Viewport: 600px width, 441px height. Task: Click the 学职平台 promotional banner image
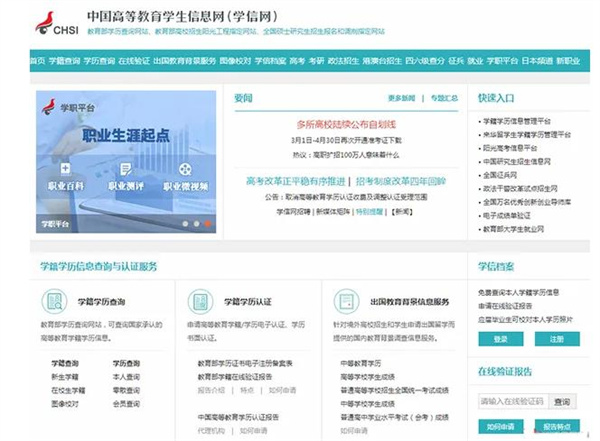(126, 162)
